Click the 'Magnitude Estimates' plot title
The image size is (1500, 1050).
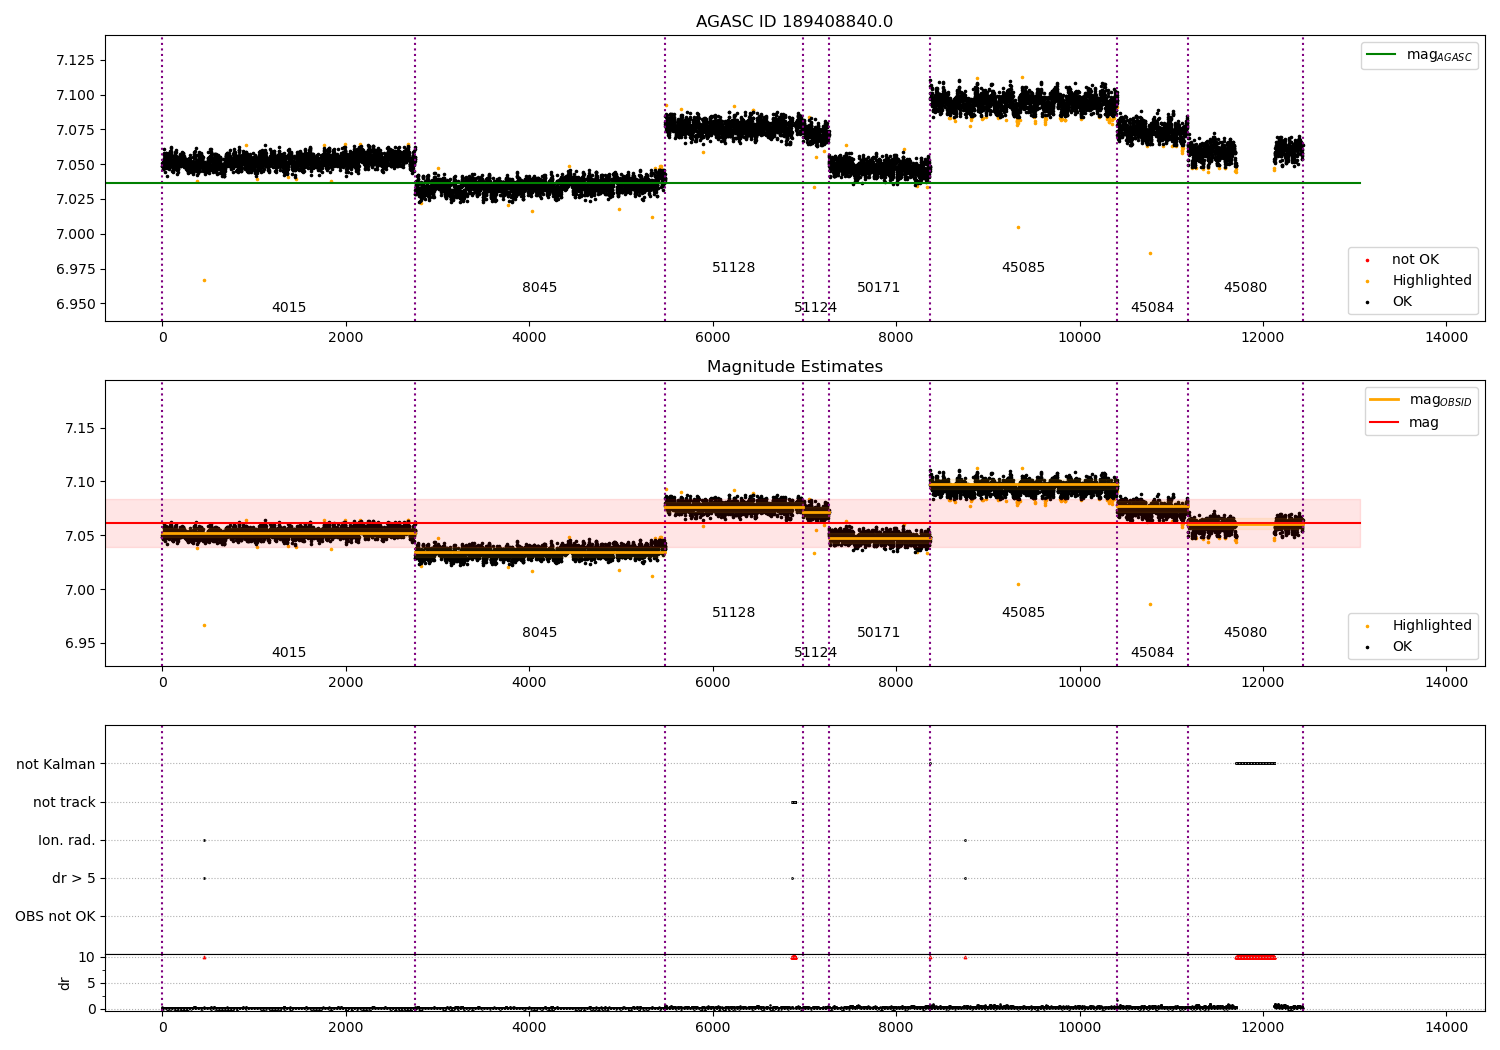(794, 367)
